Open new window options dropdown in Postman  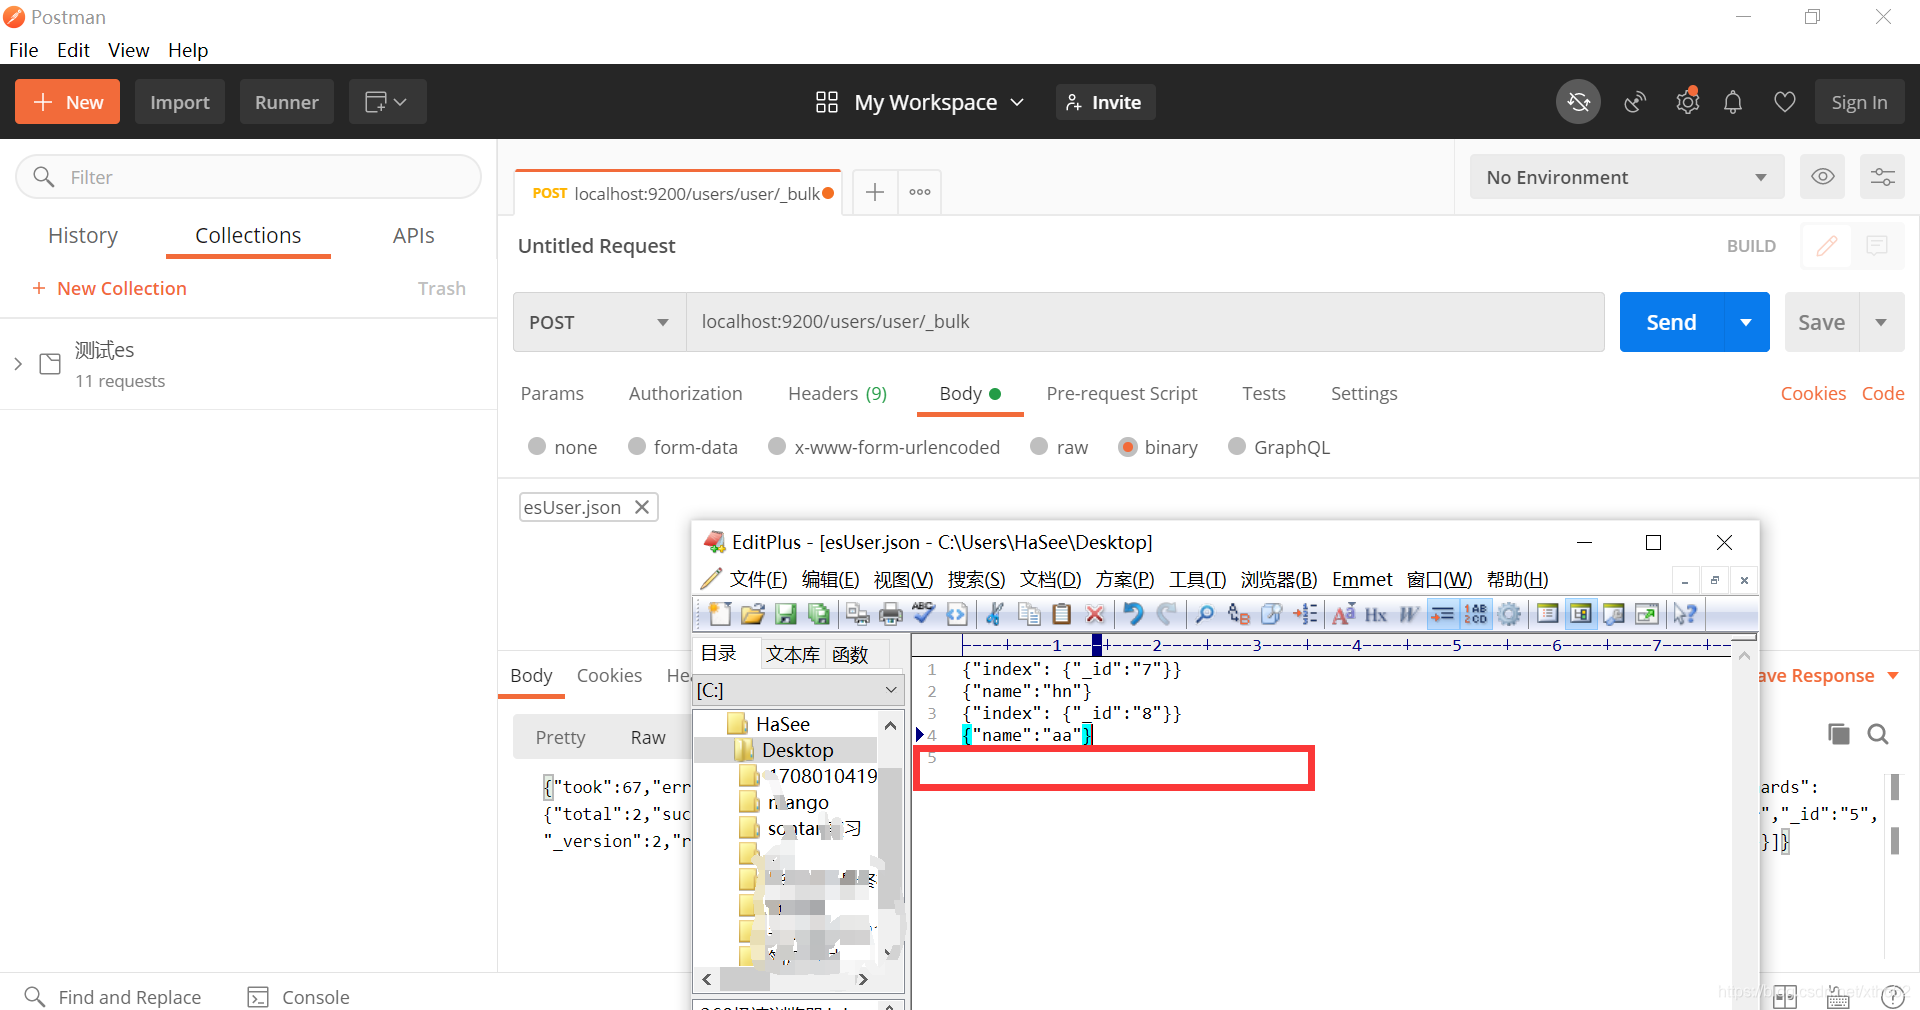click(388, 102)
